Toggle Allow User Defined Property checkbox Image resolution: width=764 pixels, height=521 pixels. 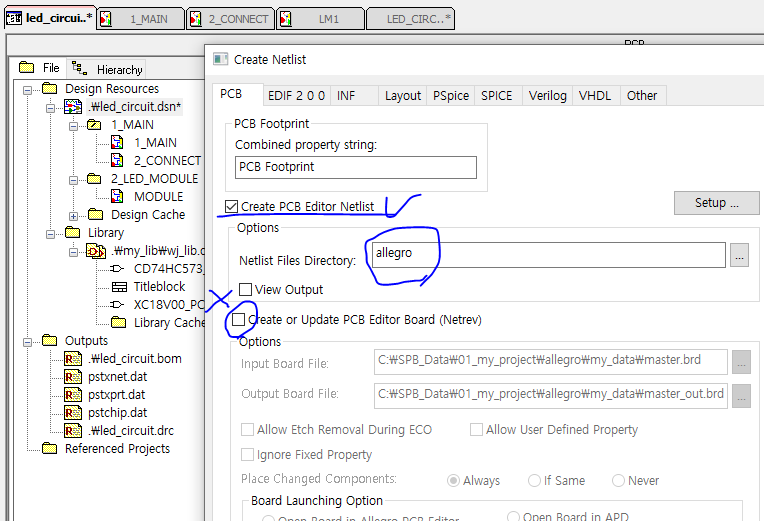476,429
